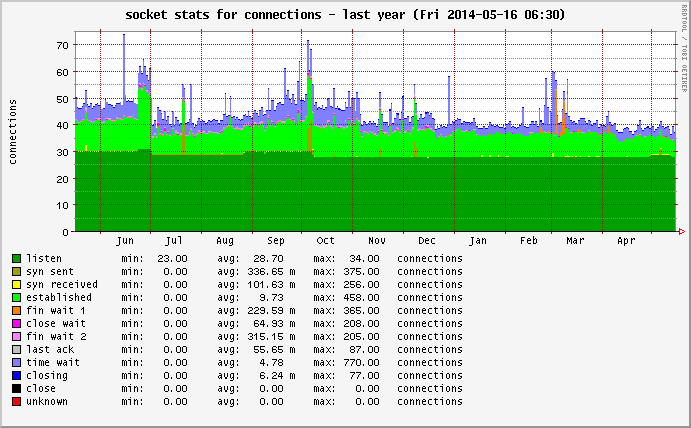Click the vertical connections y-axis label

pos(13,131)
